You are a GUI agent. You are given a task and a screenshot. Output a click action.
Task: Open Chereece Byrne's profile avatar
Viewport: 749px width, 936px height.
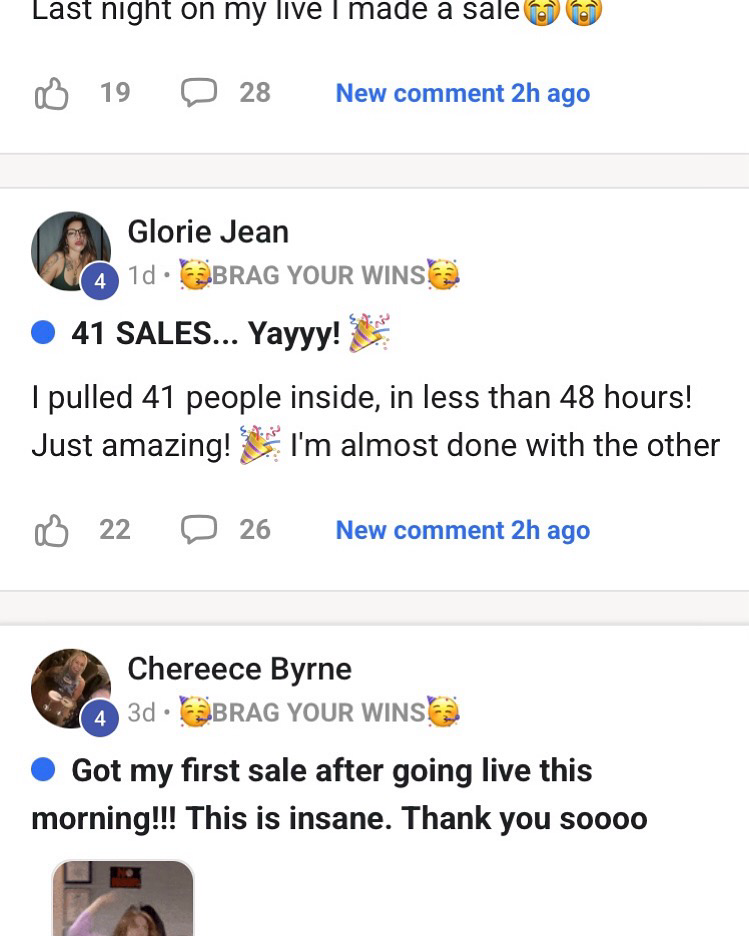pyautogui.click(x=71, y=688)
